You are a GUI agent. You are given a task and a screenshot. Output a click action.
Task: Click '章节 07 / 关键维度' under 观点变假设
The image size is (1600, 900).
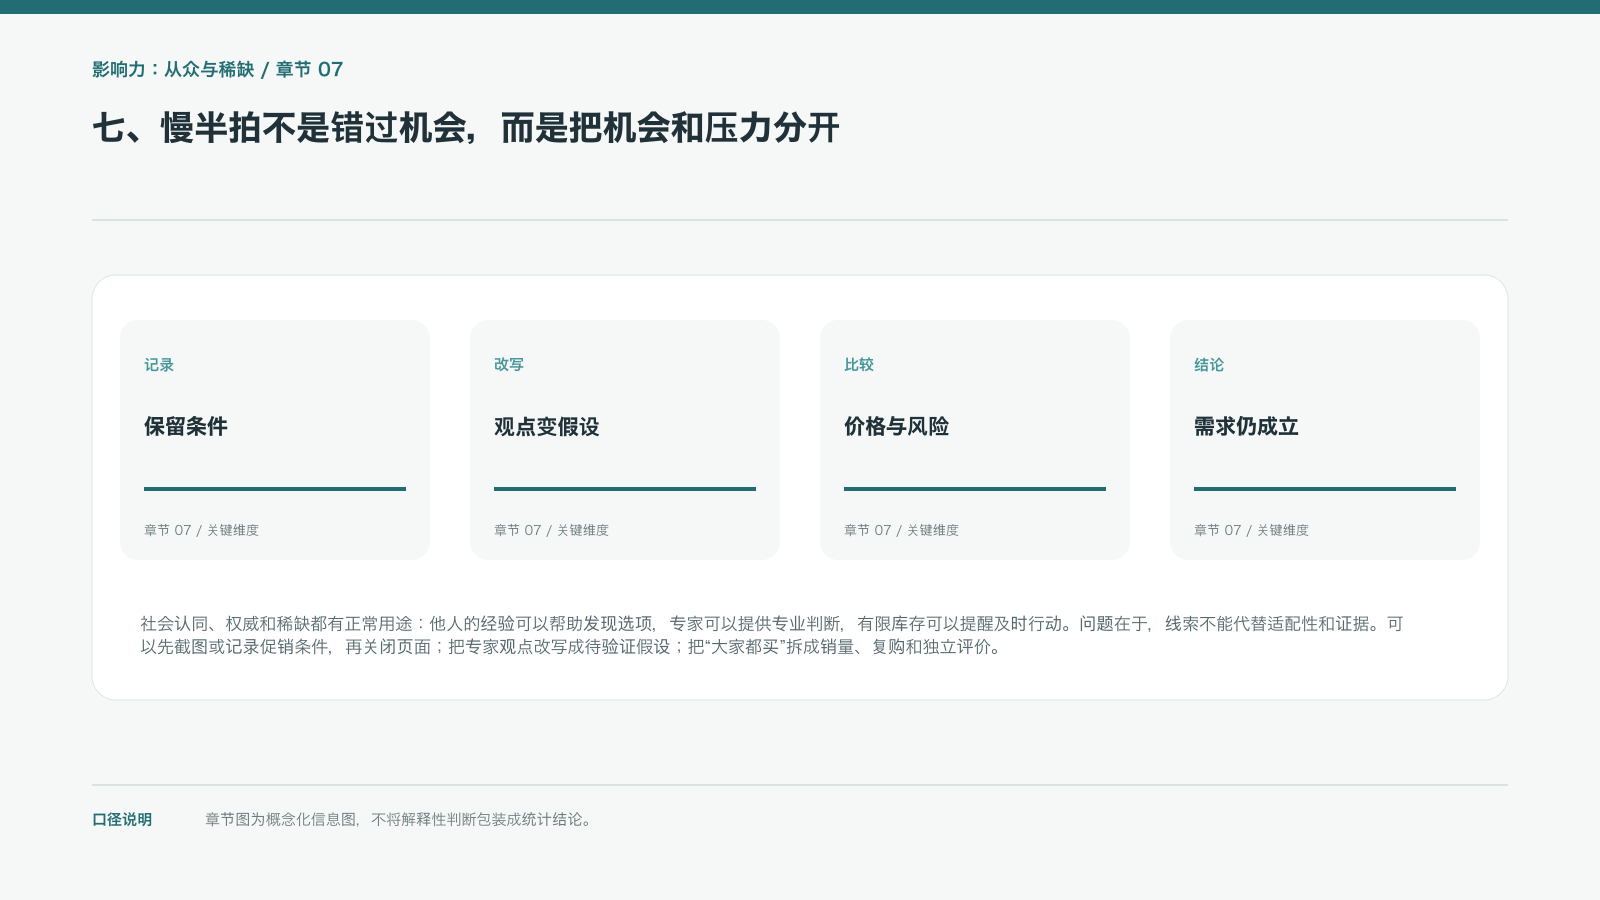(x=551, y=530)
